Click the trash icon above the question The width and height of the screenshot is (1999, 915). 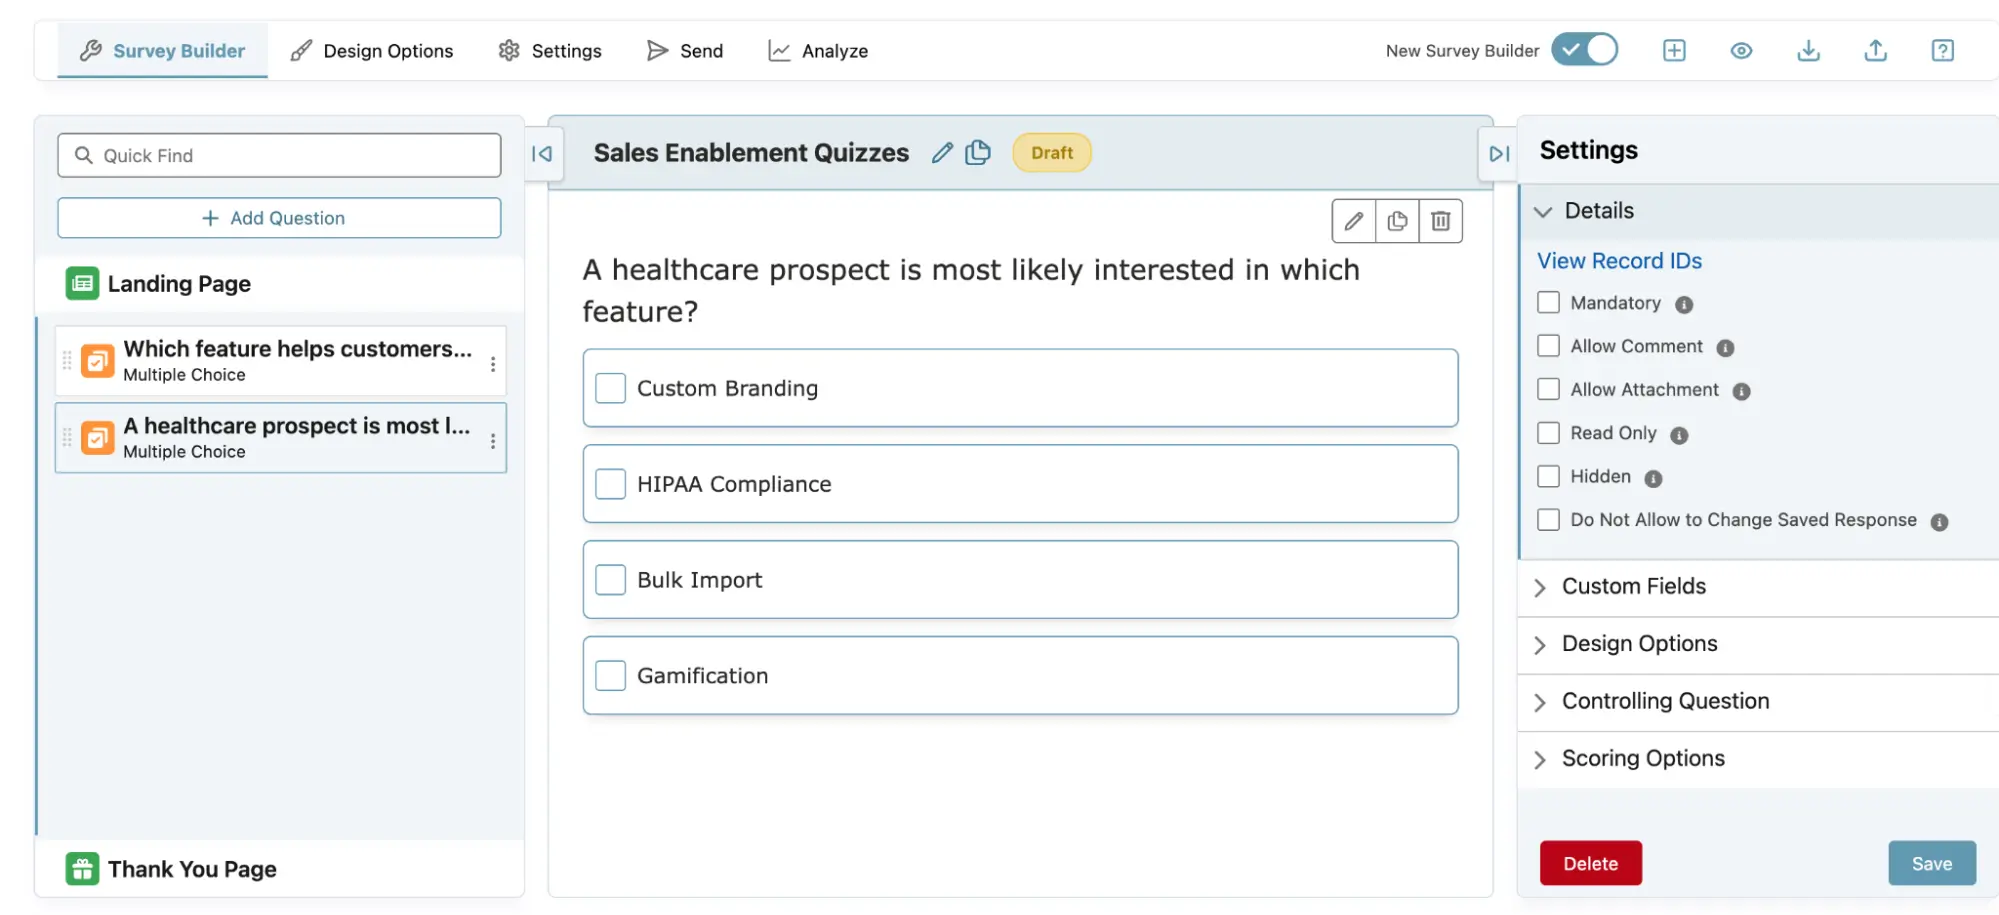(1440, 221)
